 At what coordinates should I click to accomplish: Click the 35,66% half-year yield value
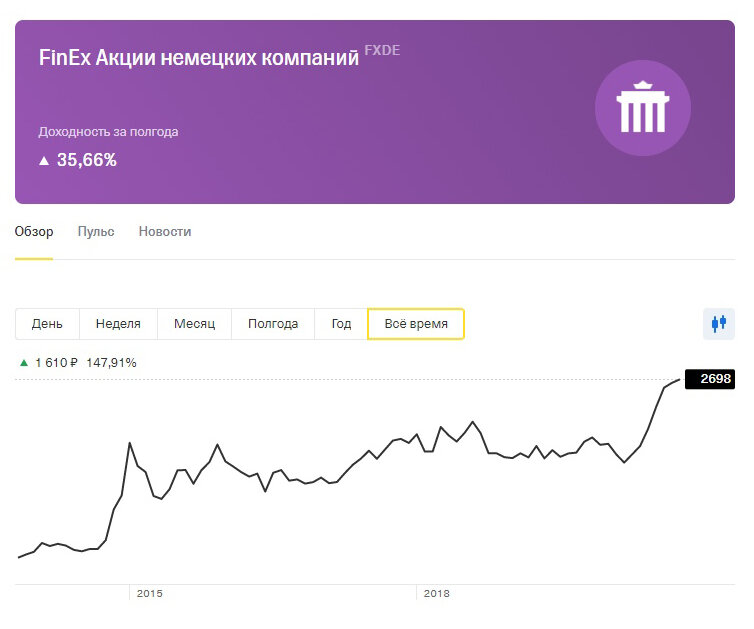coord(87,160)
